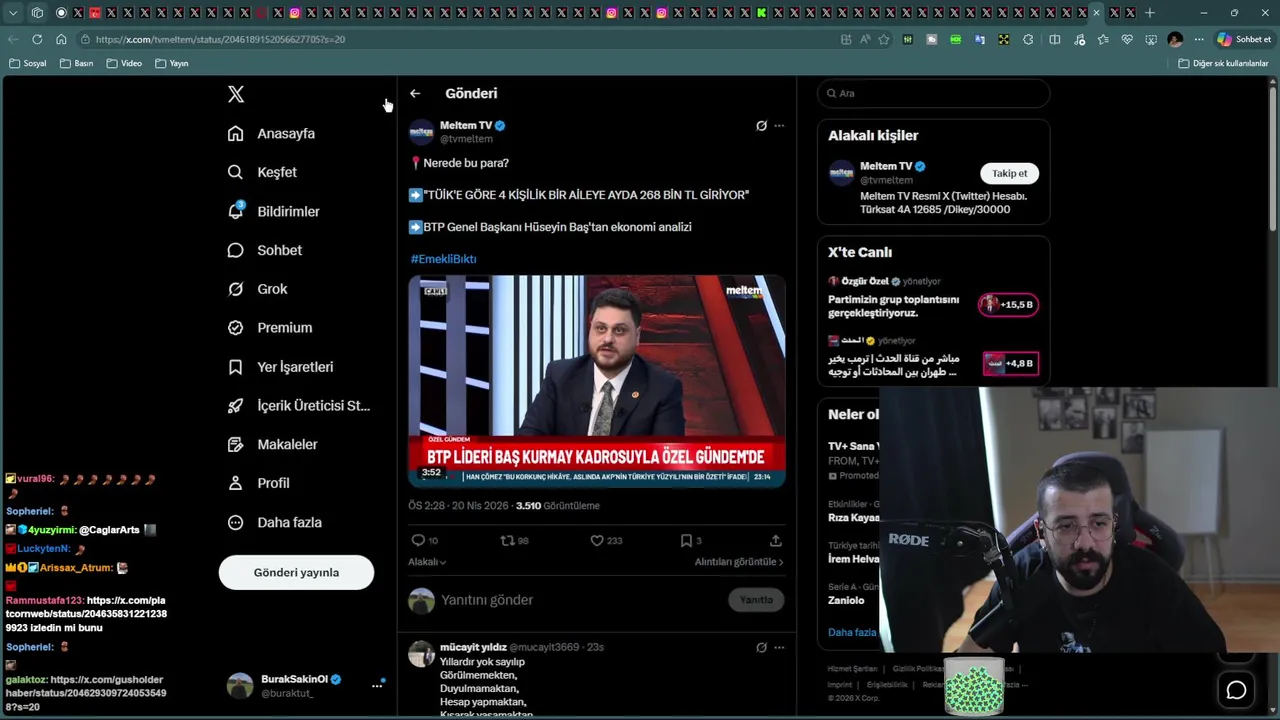Click the Yer İşaretleri bookmark icon in sidebar

coord(236,367)
